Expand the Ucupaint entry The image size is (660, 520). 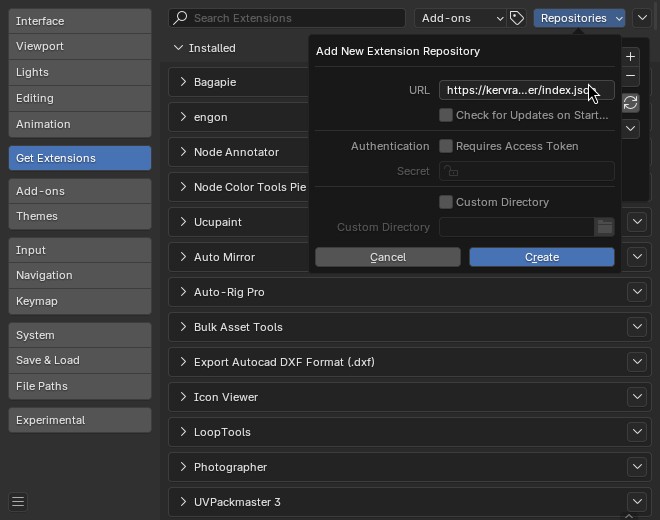183,221
